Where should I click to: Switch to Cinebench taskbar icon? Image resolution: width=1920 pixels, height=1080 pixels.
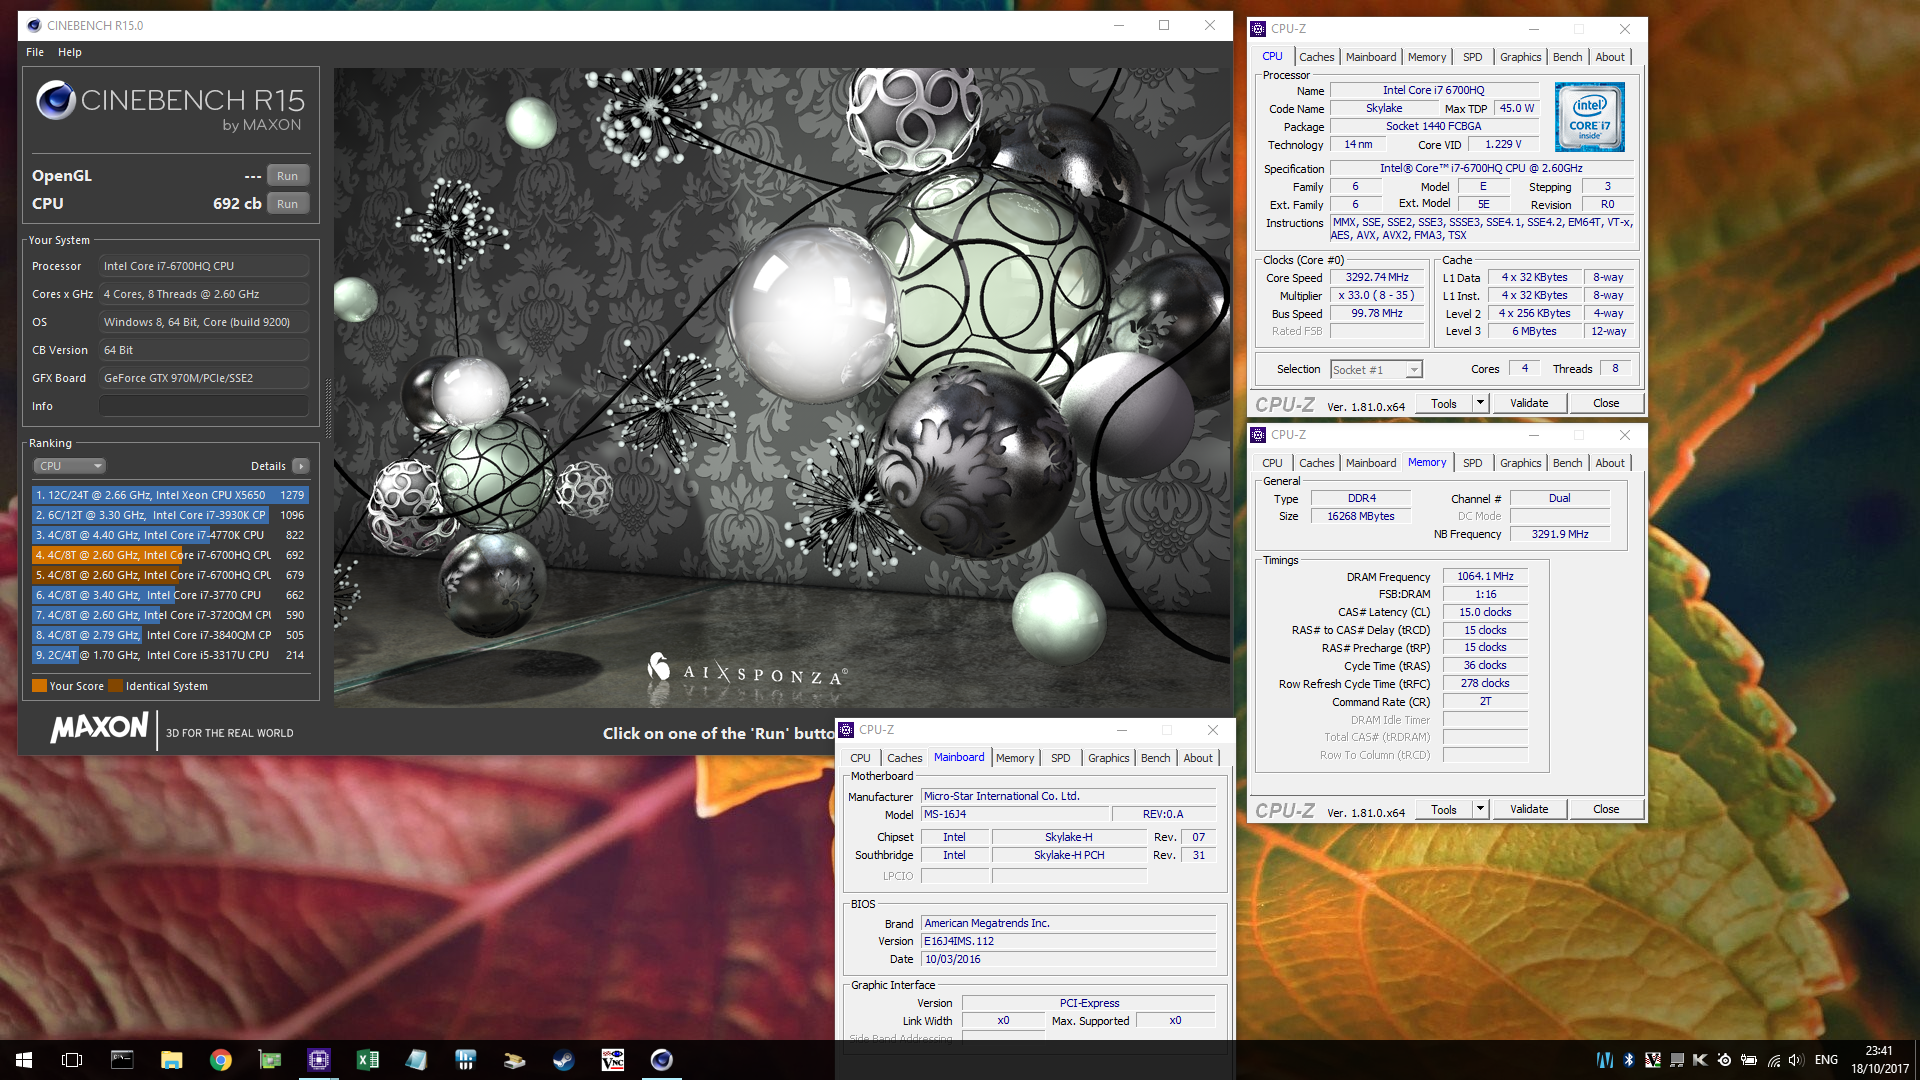(x=661, y=1060)
